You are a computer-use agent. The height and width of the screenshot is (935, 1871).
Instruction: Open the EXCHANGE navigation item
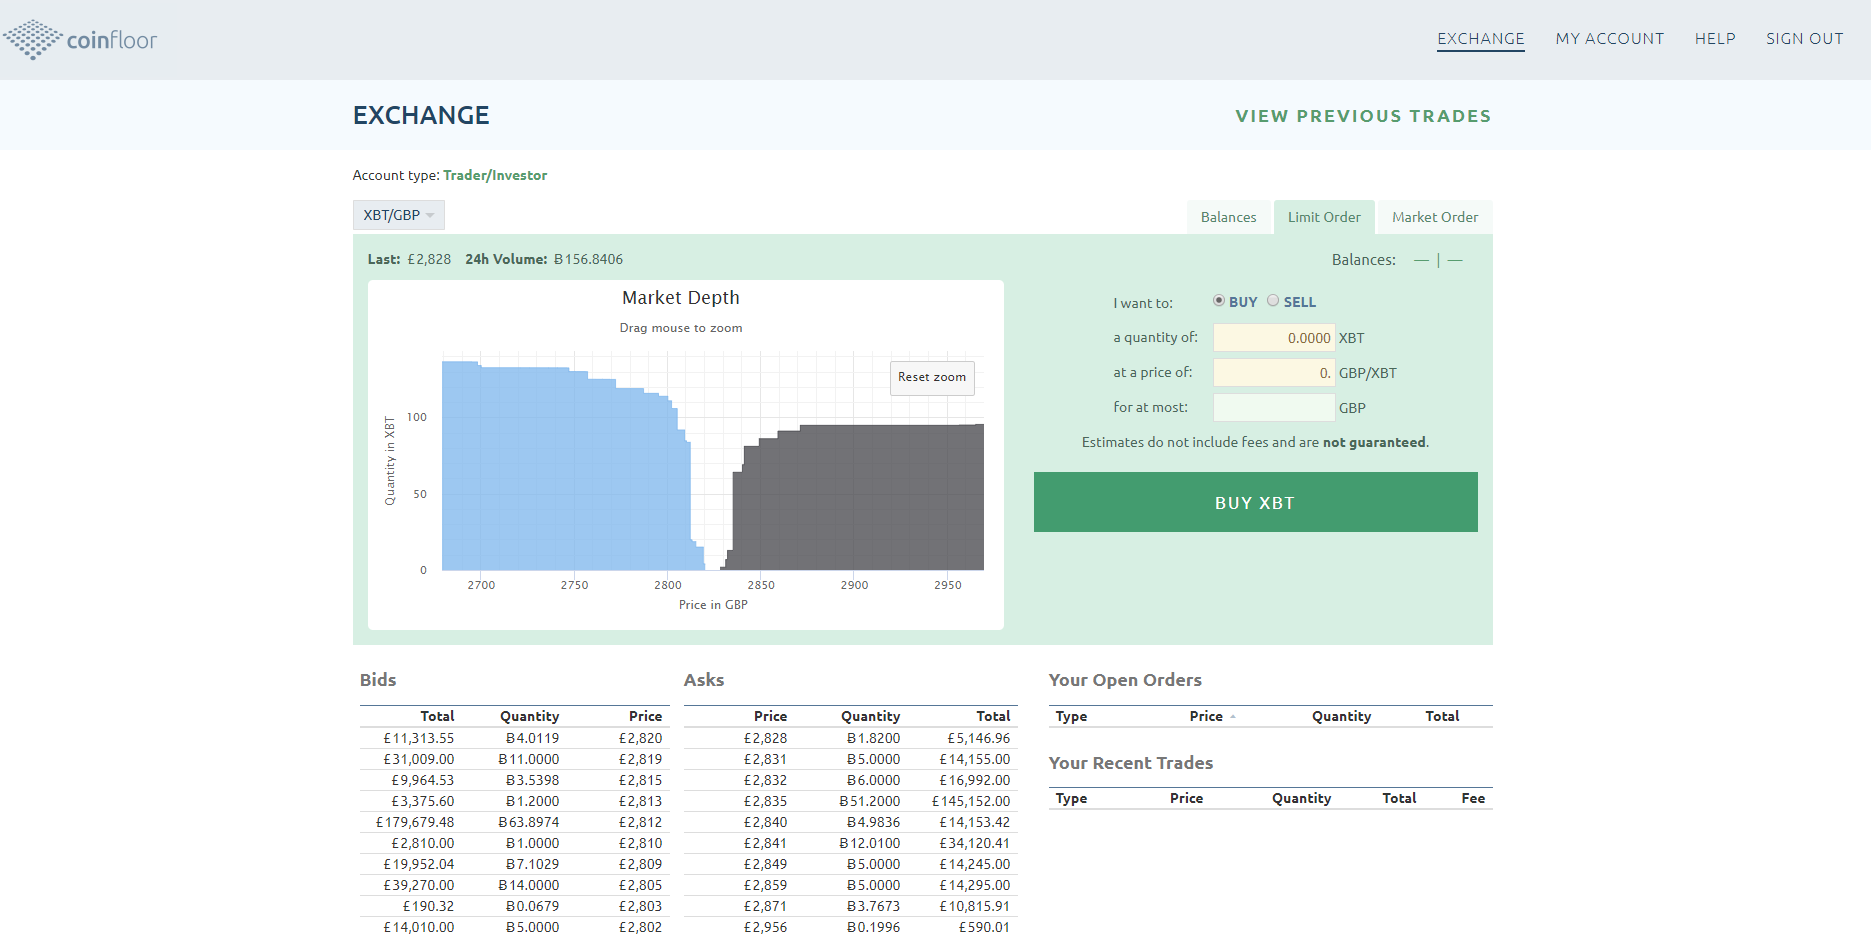pyautogui.click(x=1481, y=39)
